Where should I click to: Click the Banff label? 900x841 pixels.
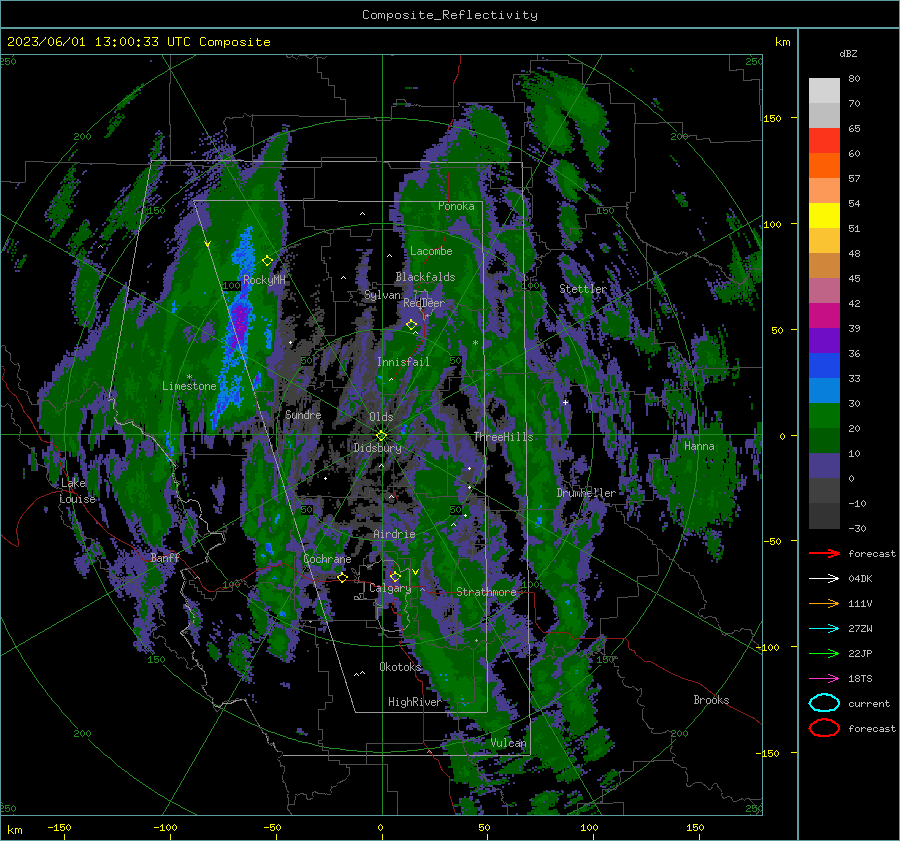[165, 558]
